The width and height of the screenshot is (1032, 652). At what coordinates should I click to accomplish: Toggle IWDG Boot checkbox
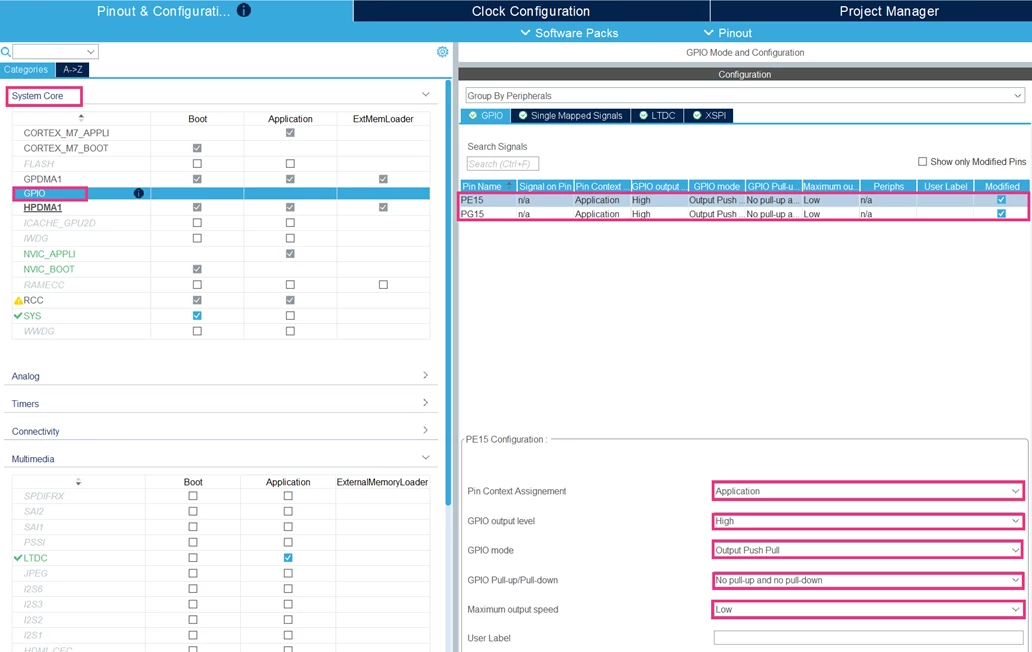click(x=197, y=238)
